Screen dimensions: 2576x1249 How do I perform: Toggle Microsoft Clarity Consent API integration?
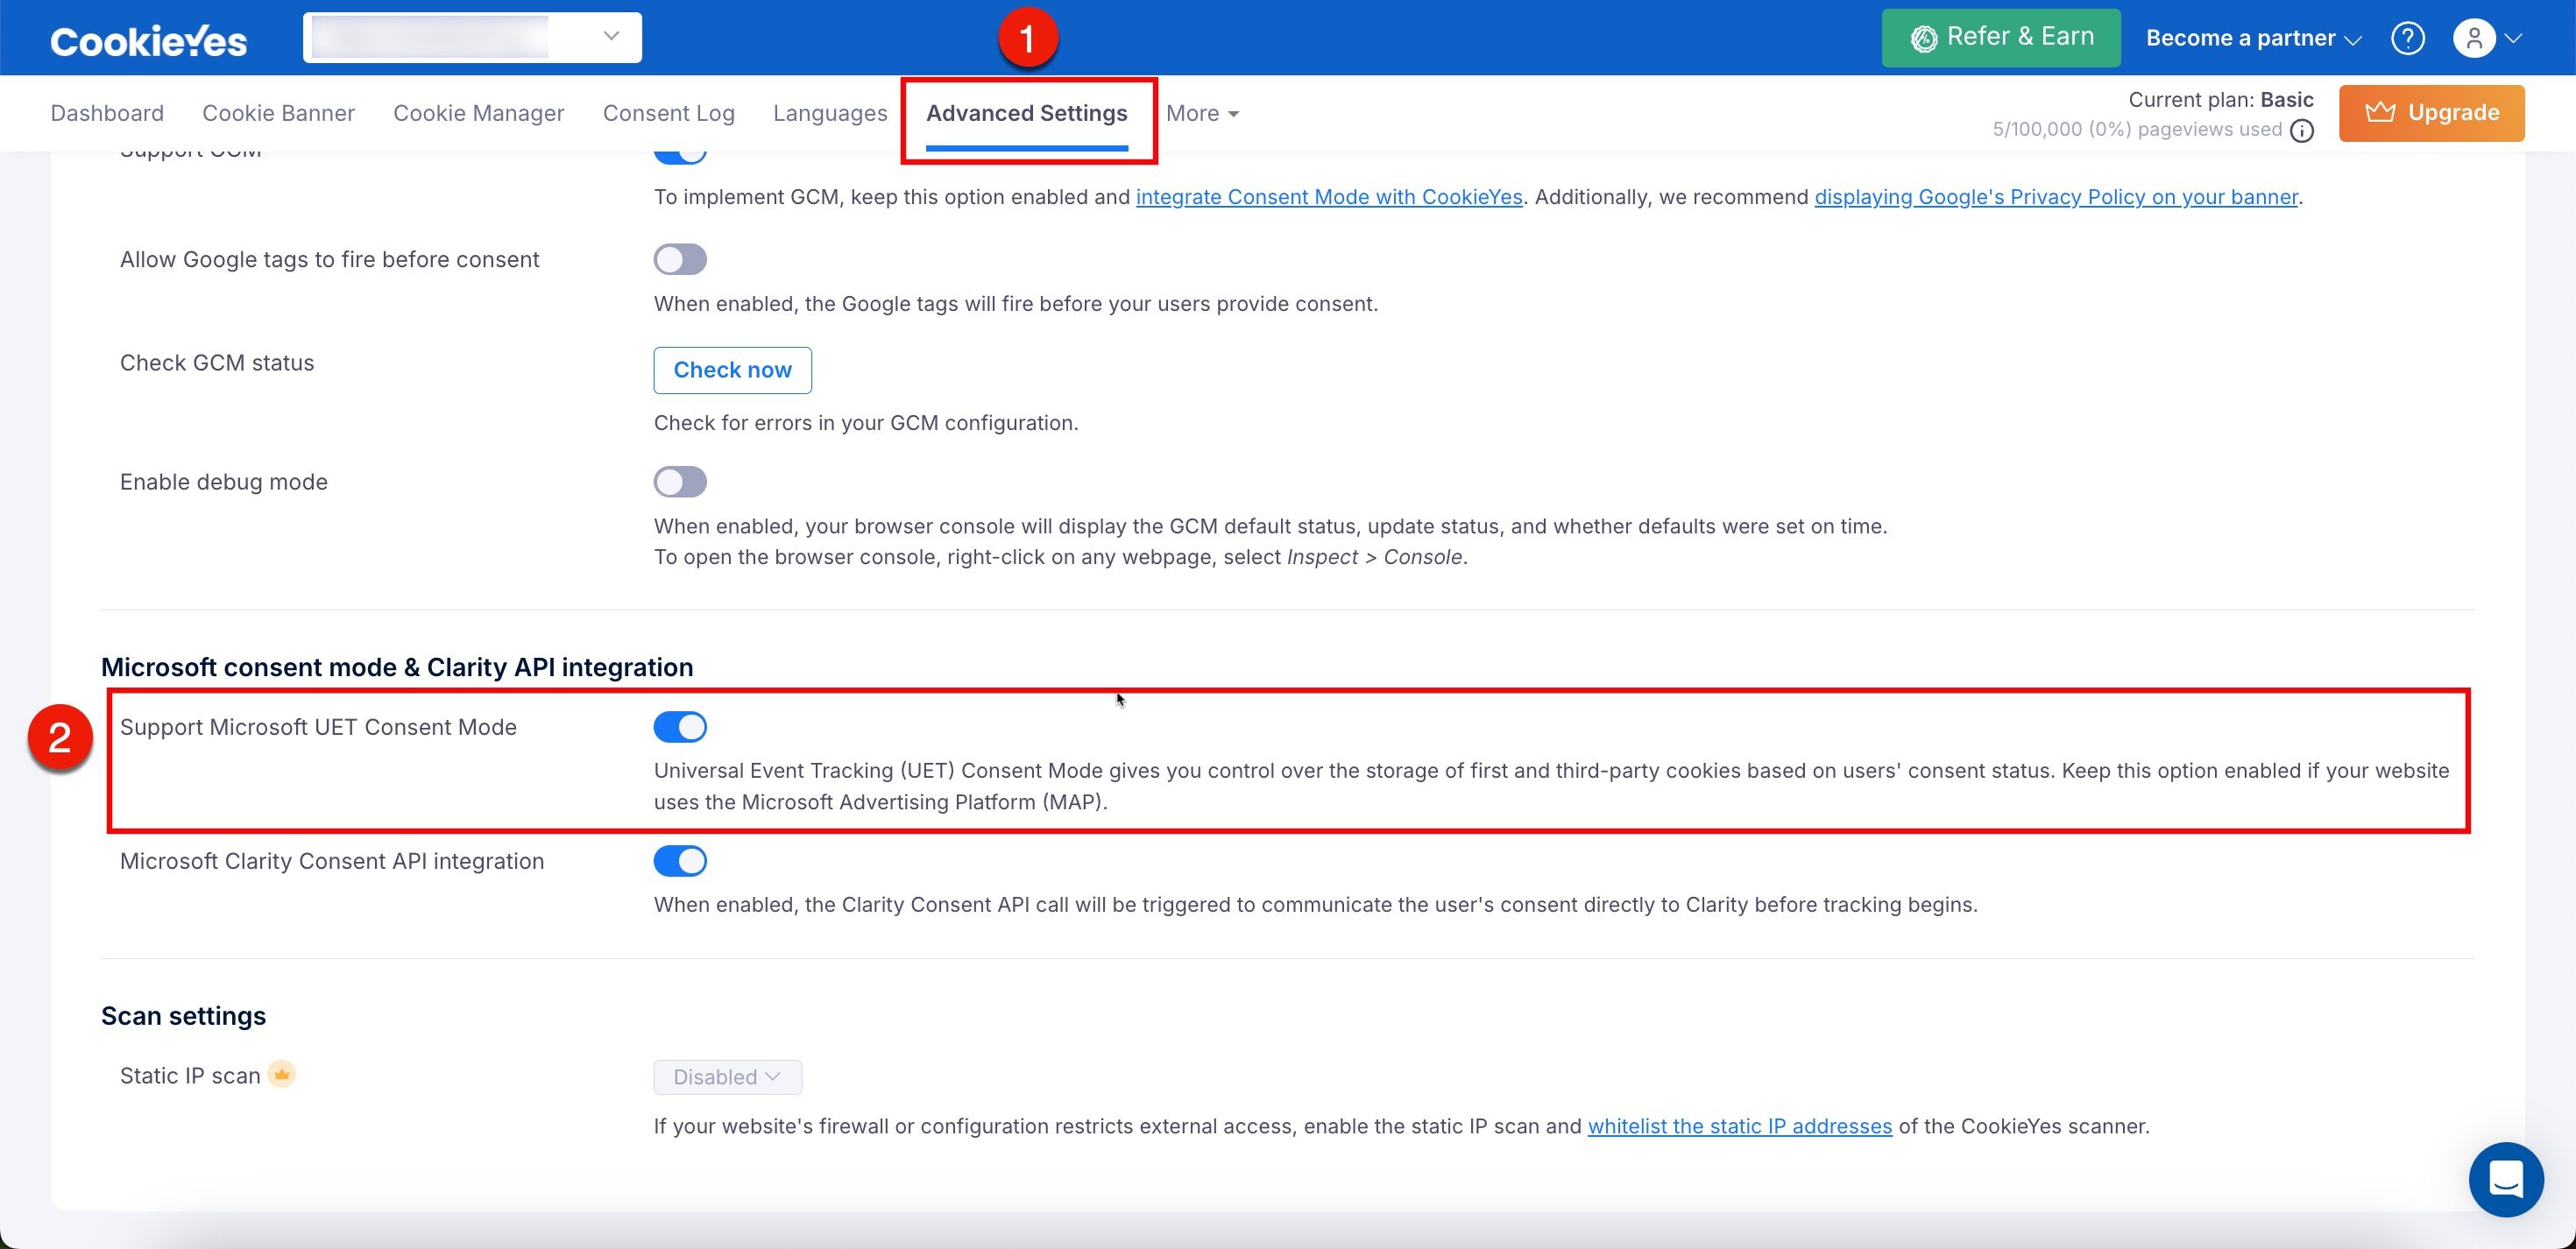pyautogui.click(x=680, y=860)
